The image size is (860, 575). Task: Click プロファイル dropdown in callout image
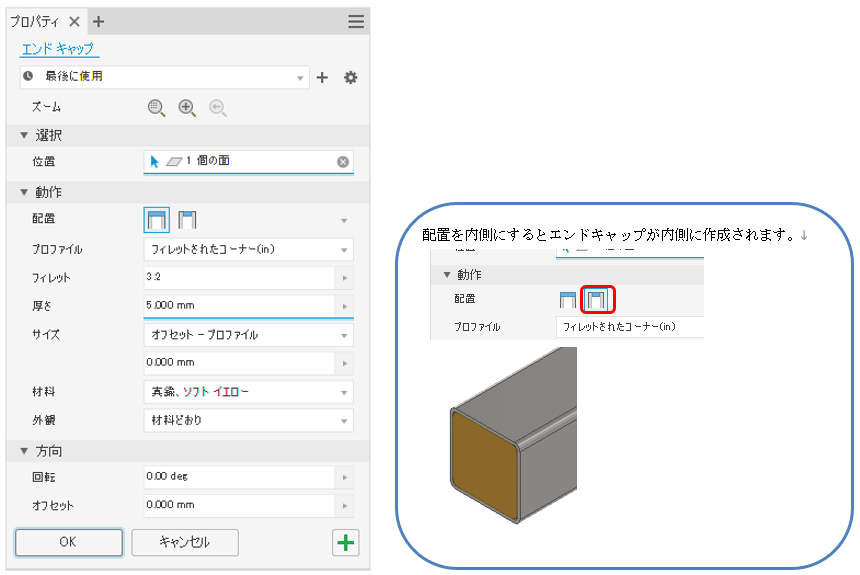click(630, 327)
